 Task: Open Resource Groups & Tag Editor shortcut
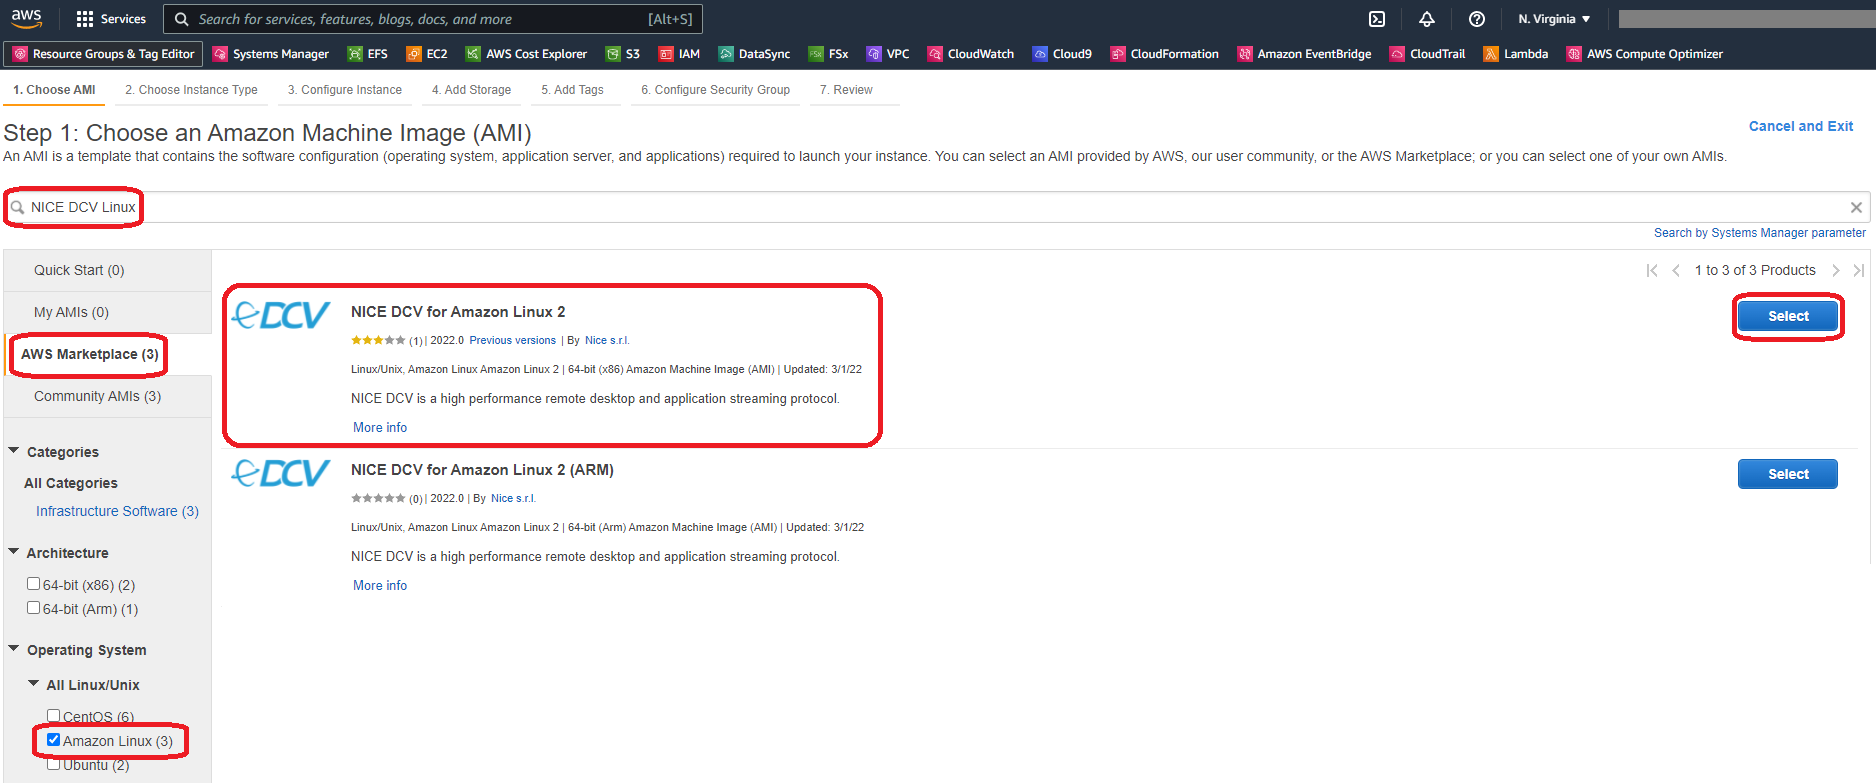104,54
